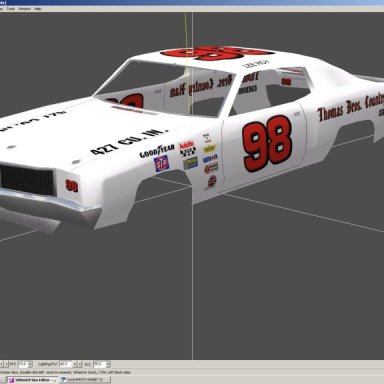This screenshot has height=384, width=384.
Task: Increase the 15.0 field with its up spinner
Action: (x=30, y=363)
